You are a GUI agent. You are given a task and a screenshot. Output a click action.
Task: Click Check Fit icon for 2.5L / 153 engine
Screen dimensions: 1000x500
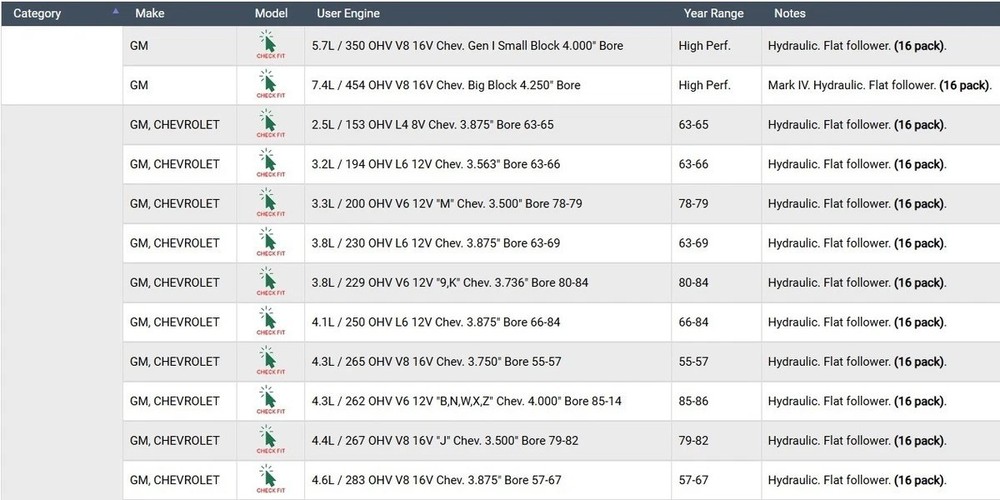point(267,125)
